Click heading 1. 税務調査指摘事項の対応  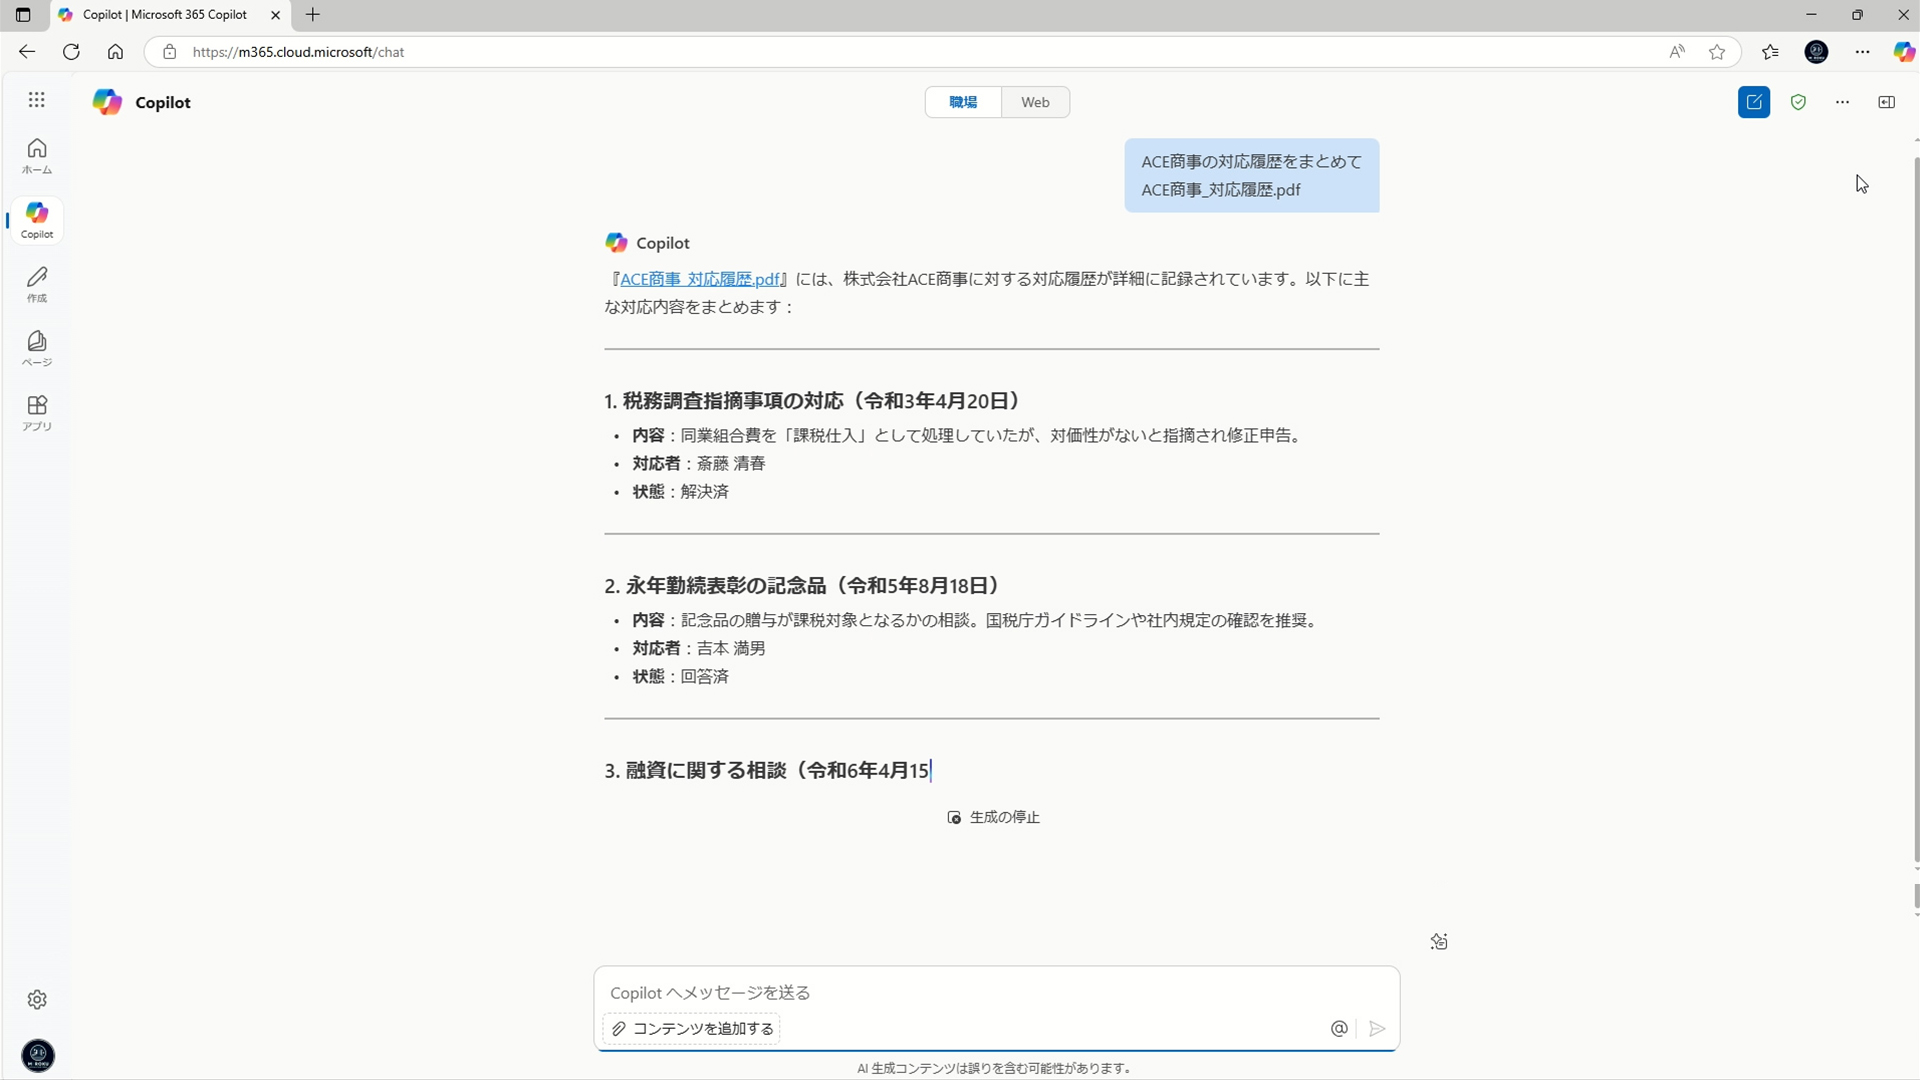[815, 401]
